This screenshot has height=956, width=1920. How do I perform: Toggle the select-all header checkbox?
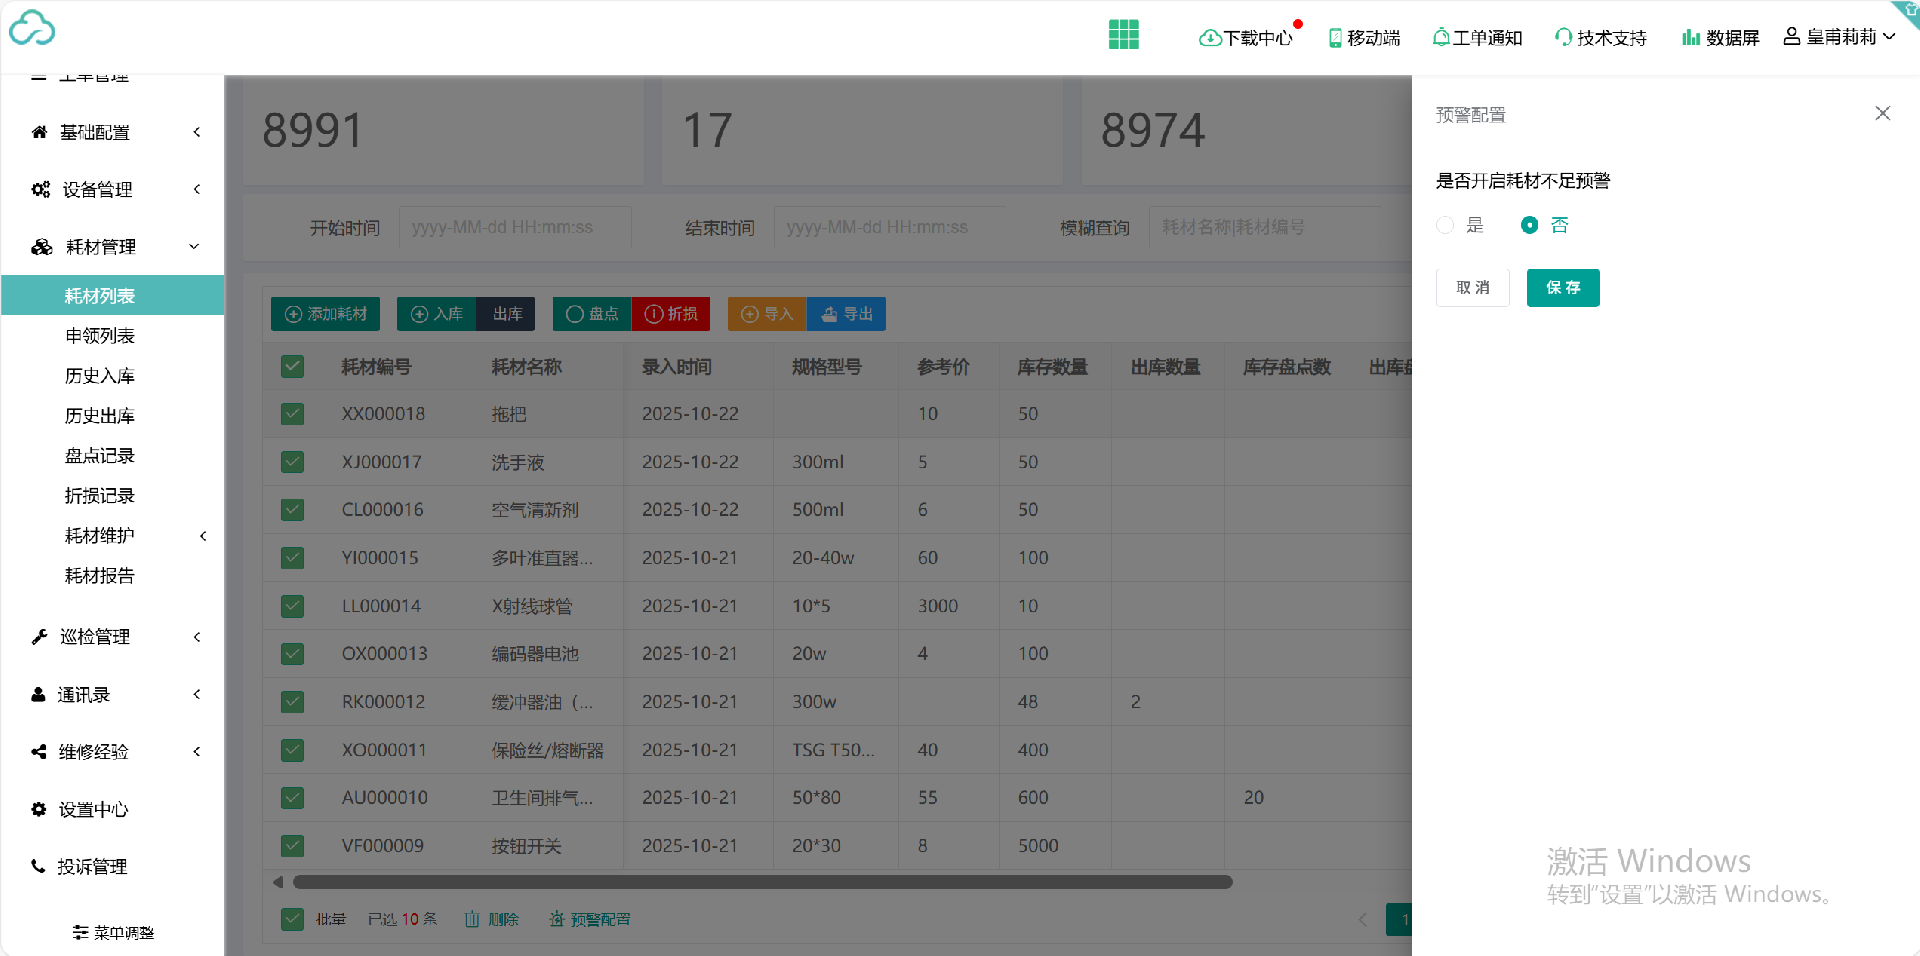(x=292, y=366)
